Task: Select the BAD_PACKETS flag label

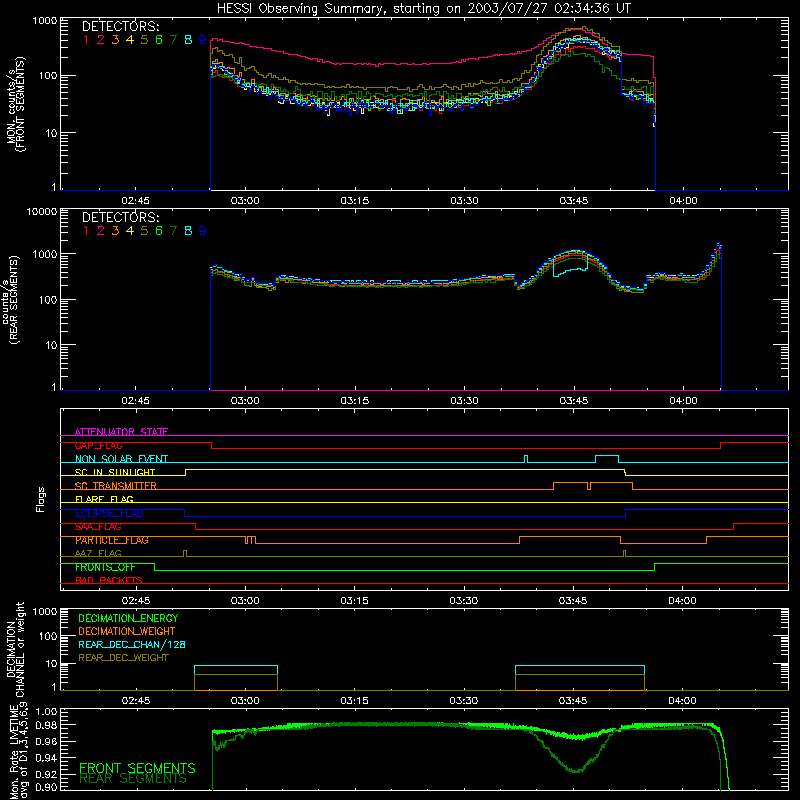Action: click(109, 581)
